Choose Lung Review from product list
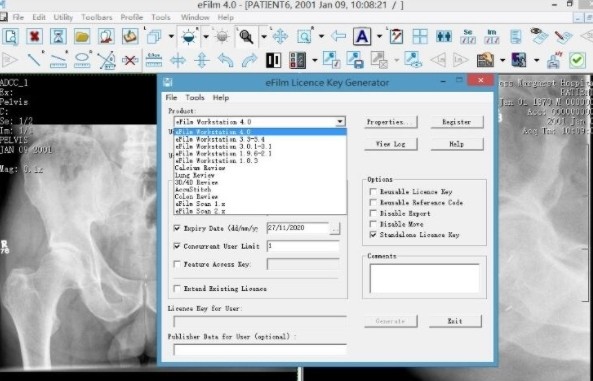Screen dimensions: 593x381 (x=260, y=175)
